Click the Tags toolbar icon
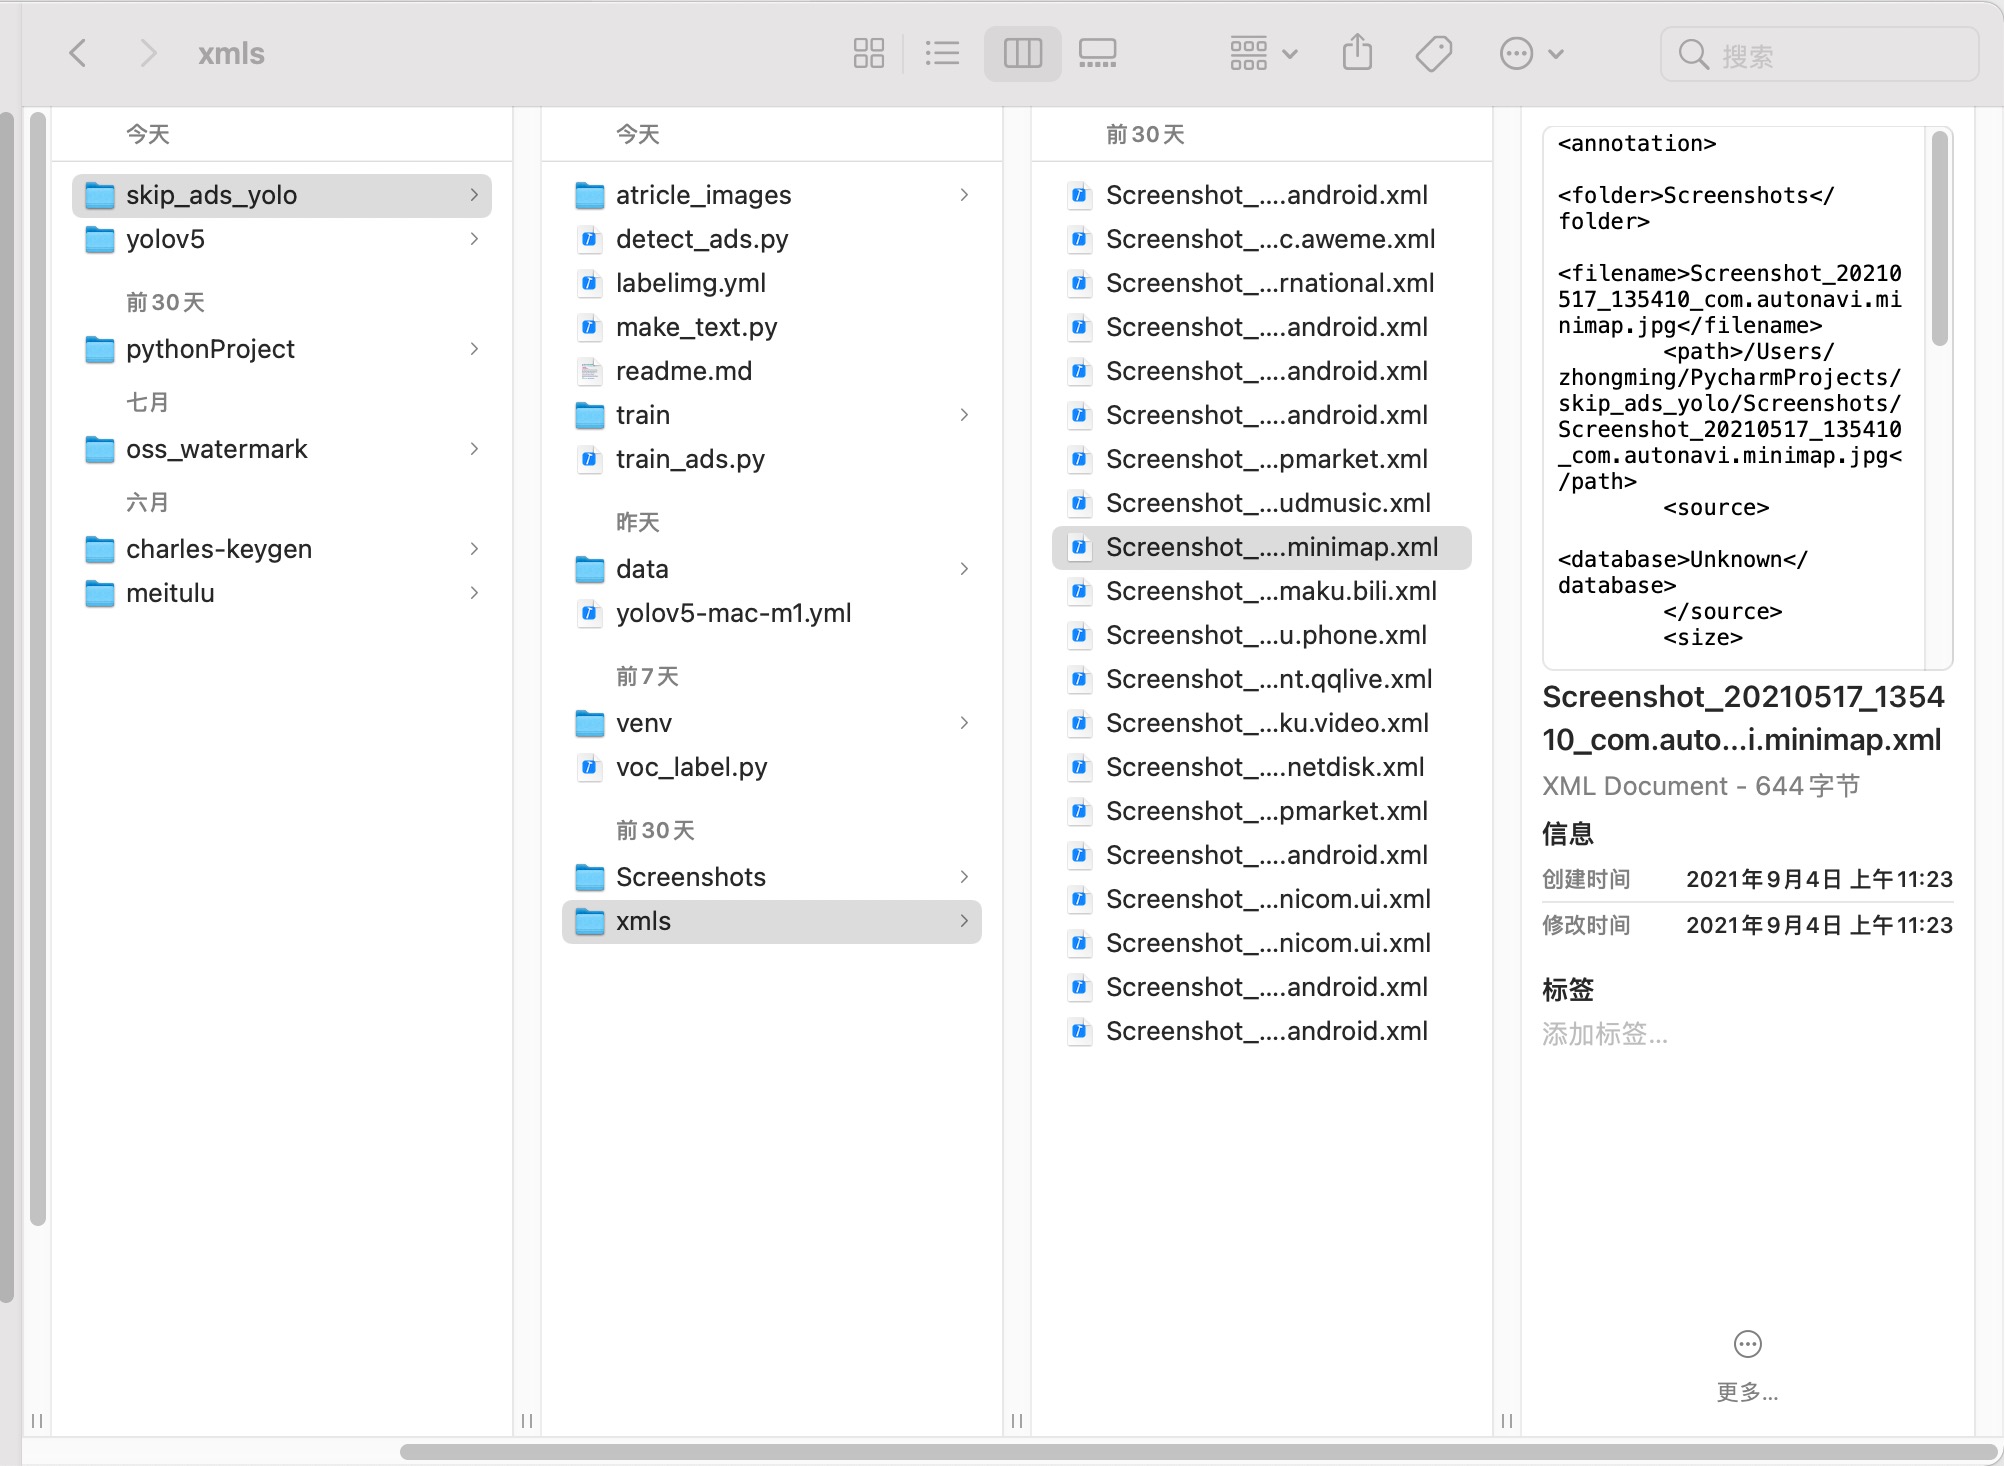 tap(1434, 53)
